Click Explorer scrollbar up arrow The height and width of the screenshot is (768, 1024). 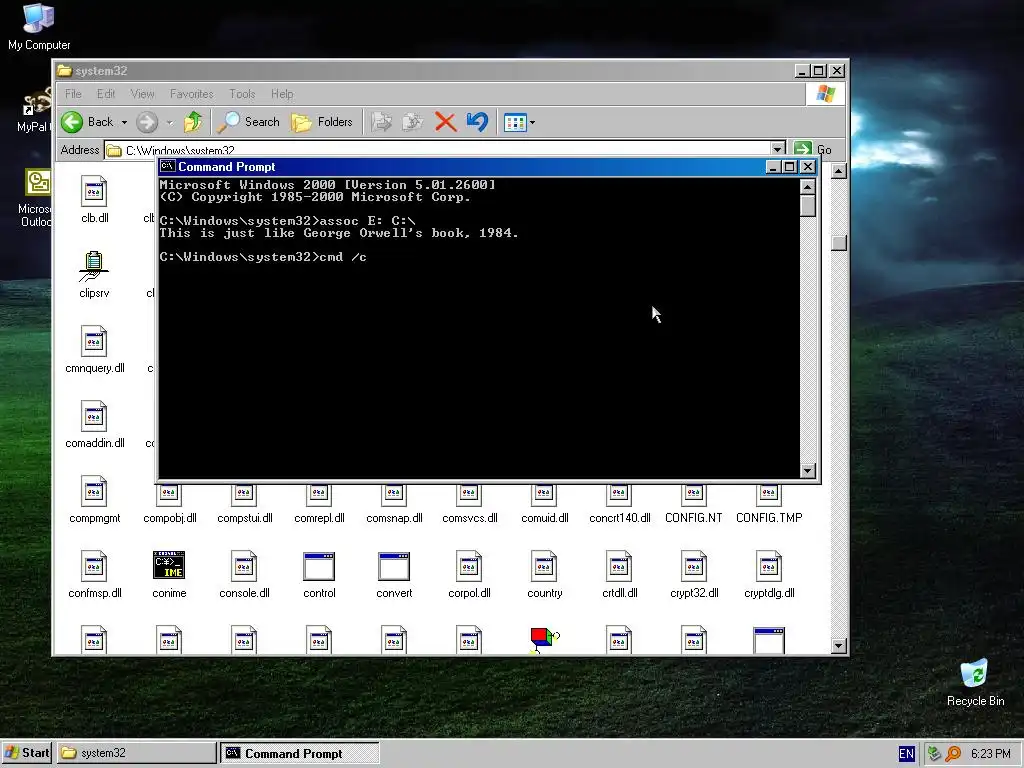point(839,171)
